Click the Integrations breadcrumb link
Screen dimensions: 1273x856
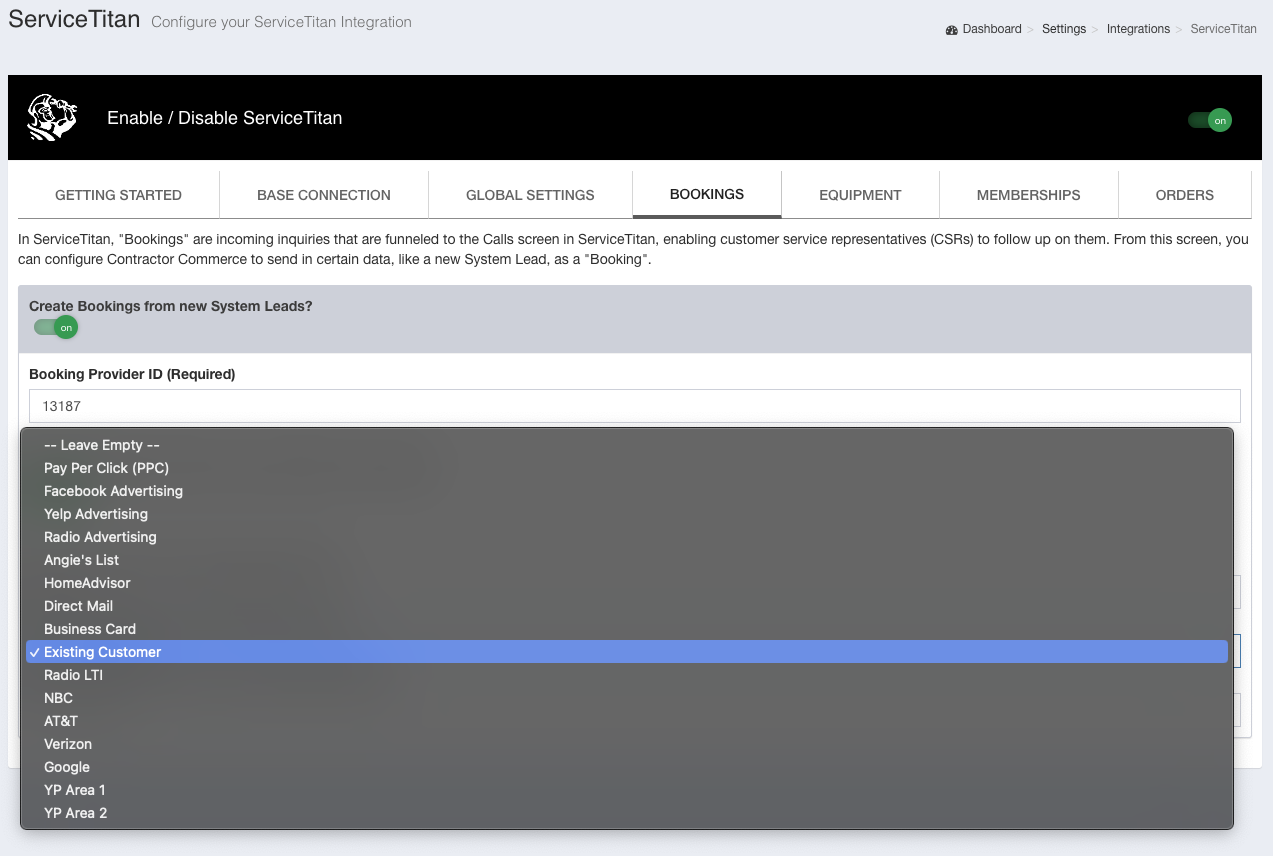(1138, 29)
